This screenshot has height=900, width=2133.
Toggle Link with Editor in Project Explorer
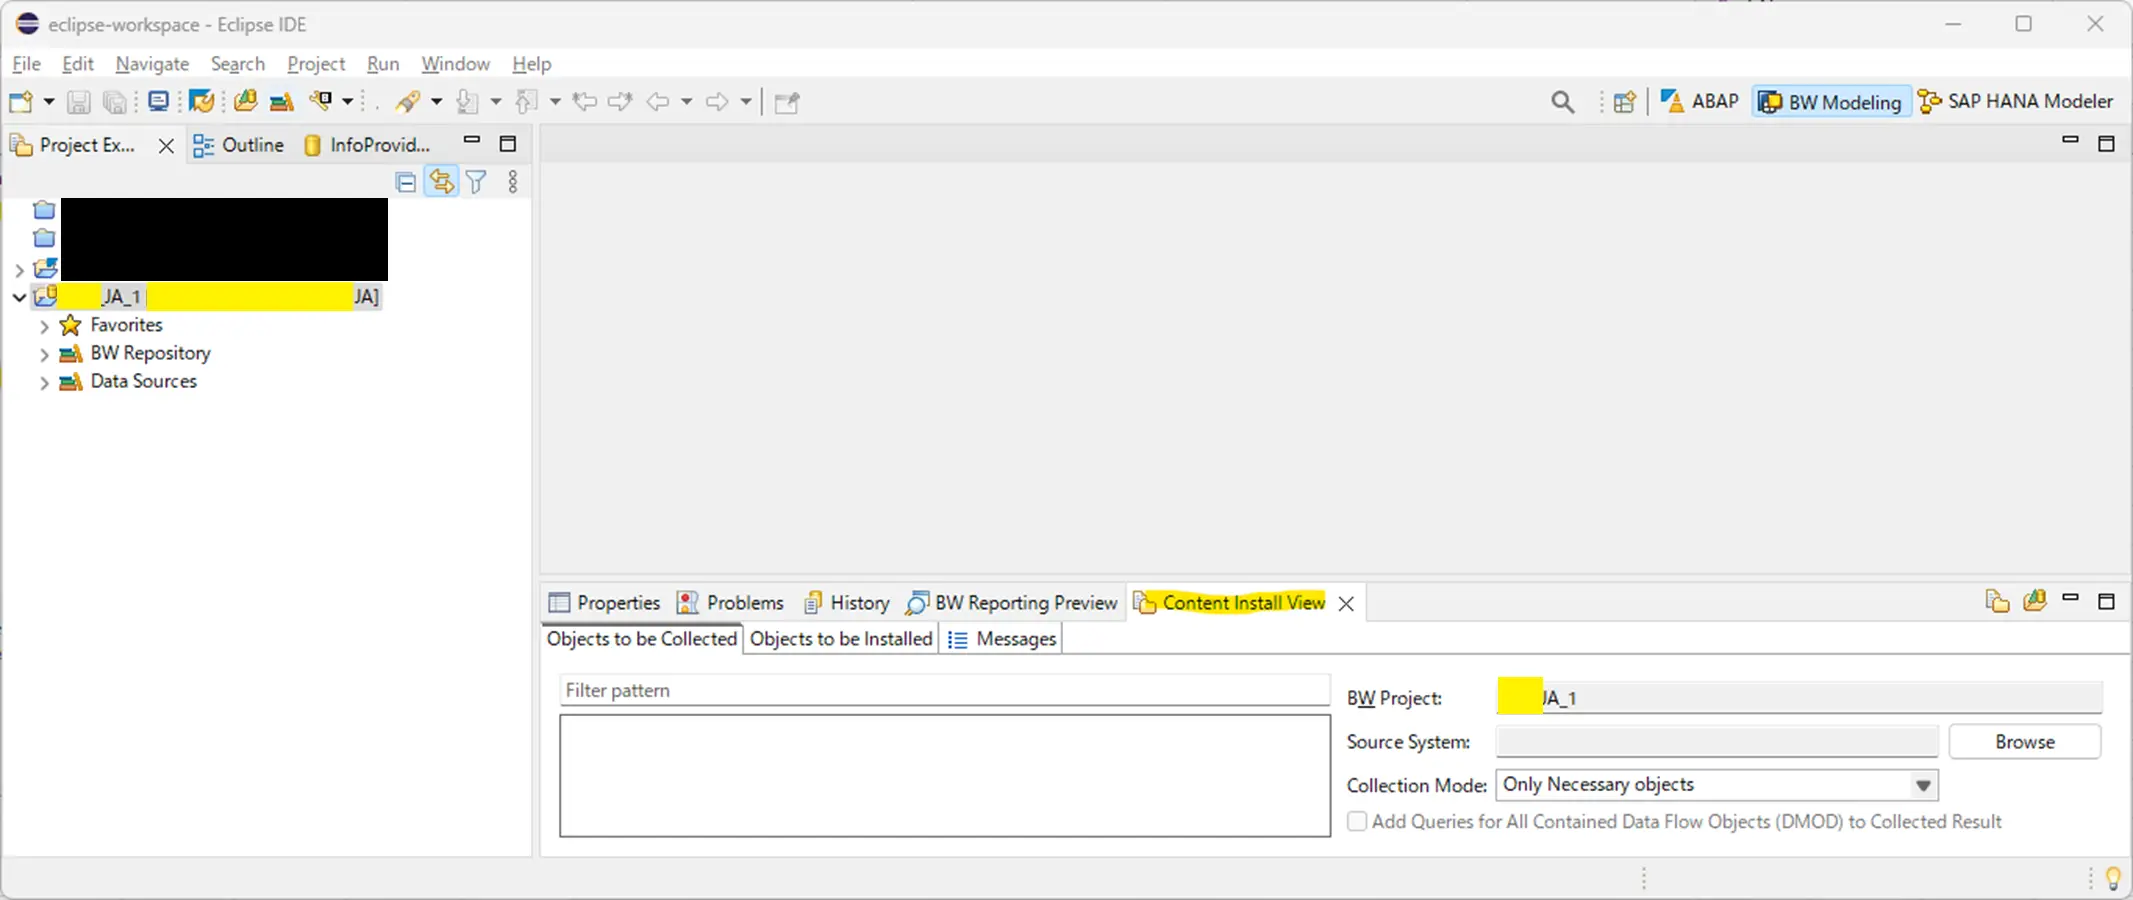(x=441, y=182)
